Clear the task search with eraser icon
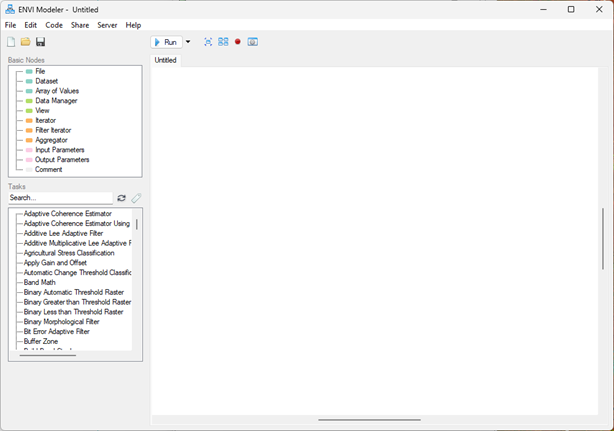614x431 pixels. point(136,198)
